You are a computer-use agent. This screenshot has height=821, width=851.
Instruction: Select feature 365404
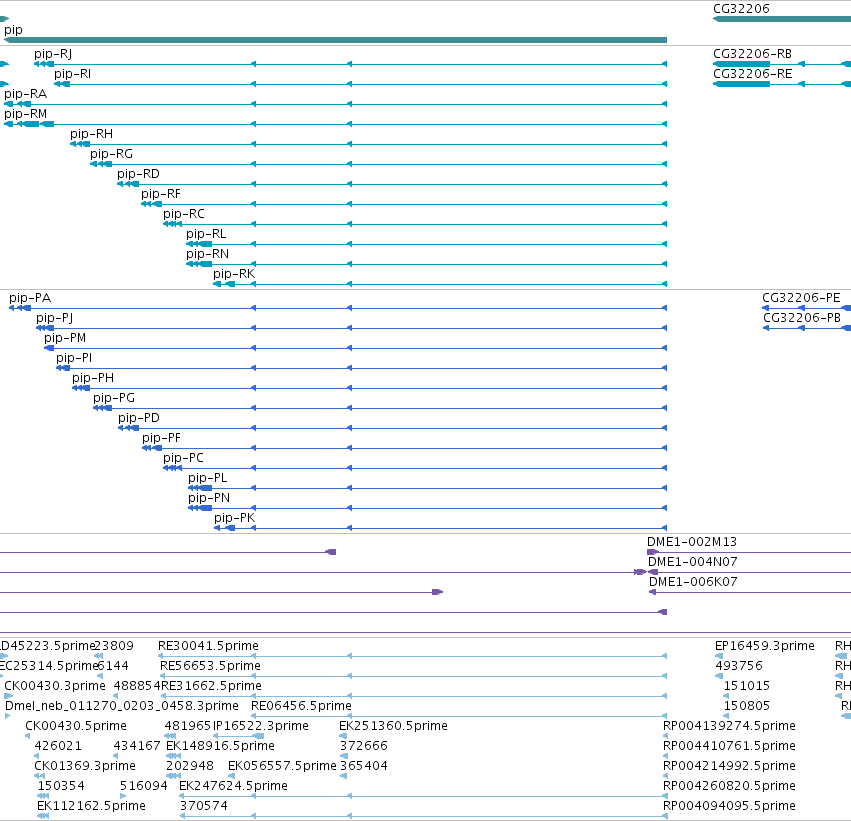click(364, 766)
